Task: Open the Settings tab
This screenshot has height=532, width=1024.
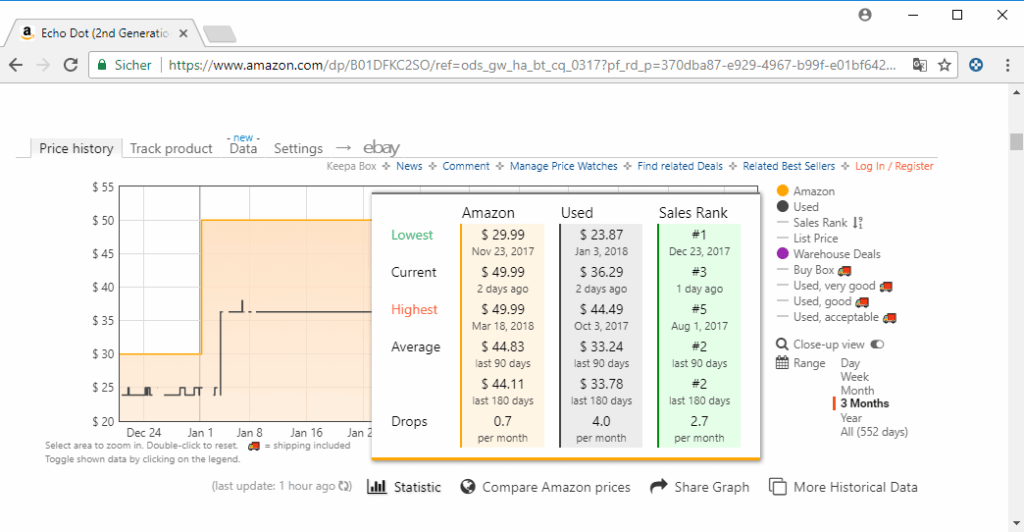Action: 298,148
